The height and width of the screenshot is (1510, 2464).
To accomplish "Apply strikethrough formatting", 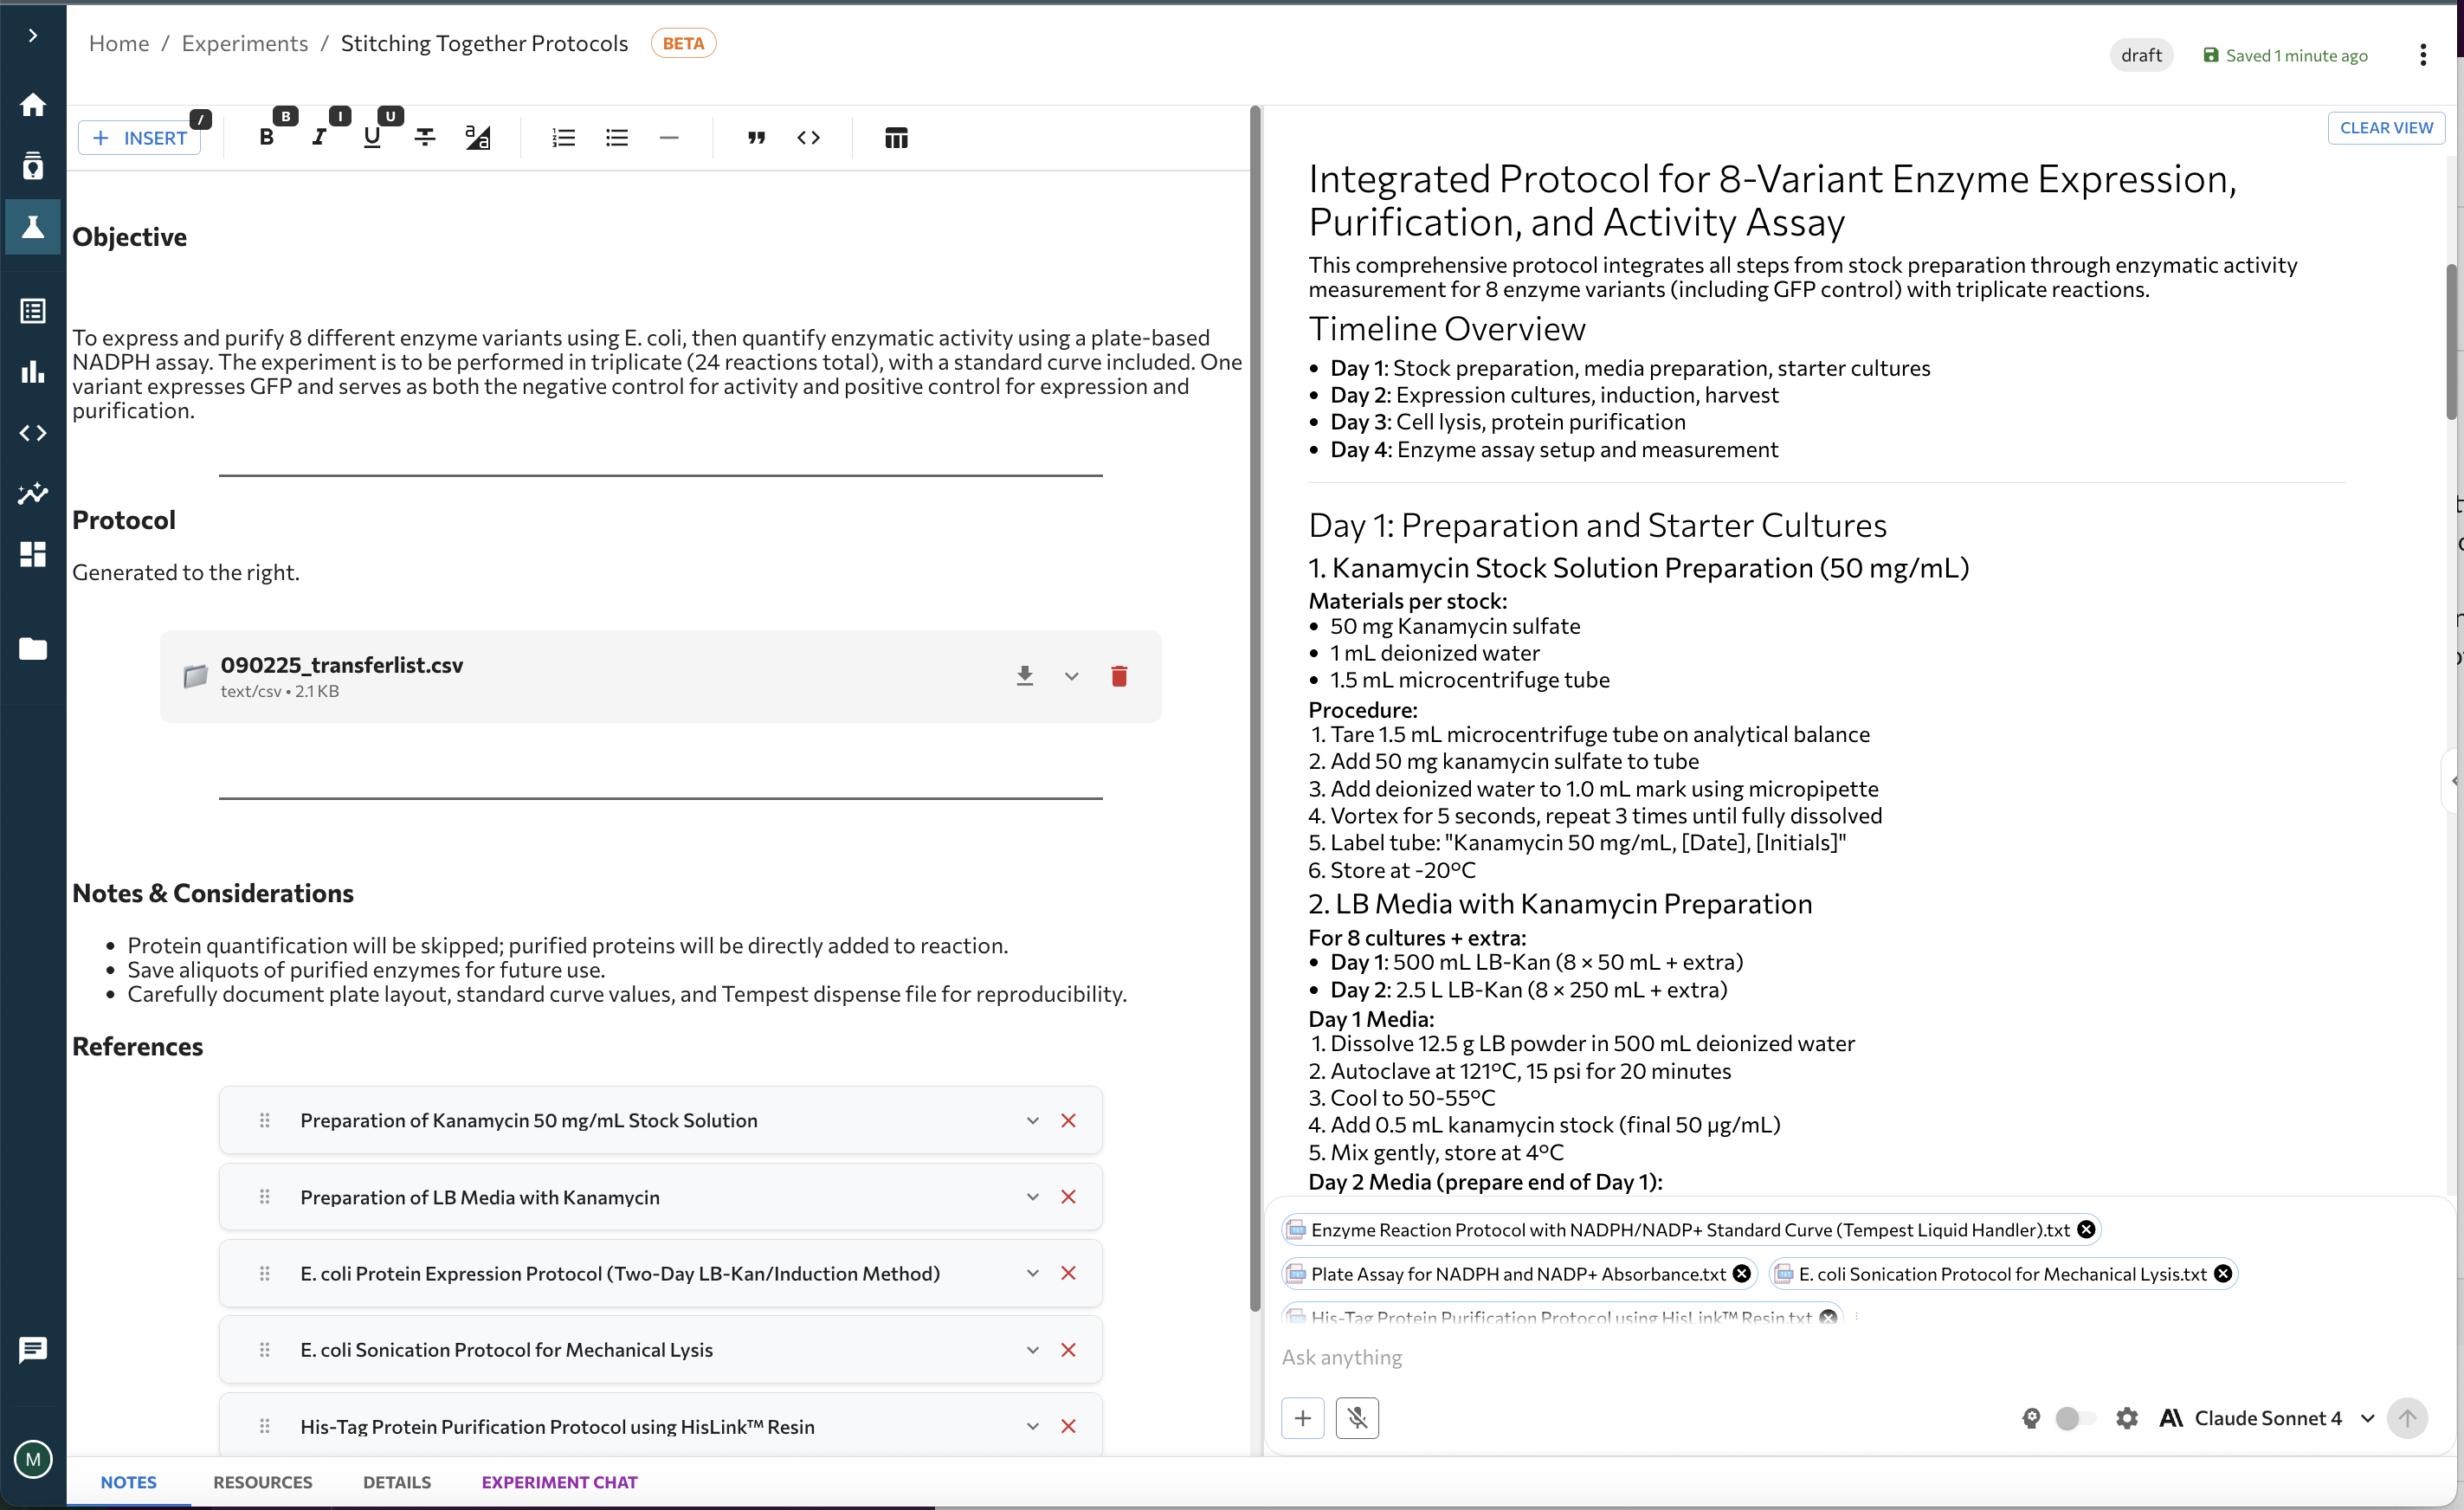I will click(425, 138).
